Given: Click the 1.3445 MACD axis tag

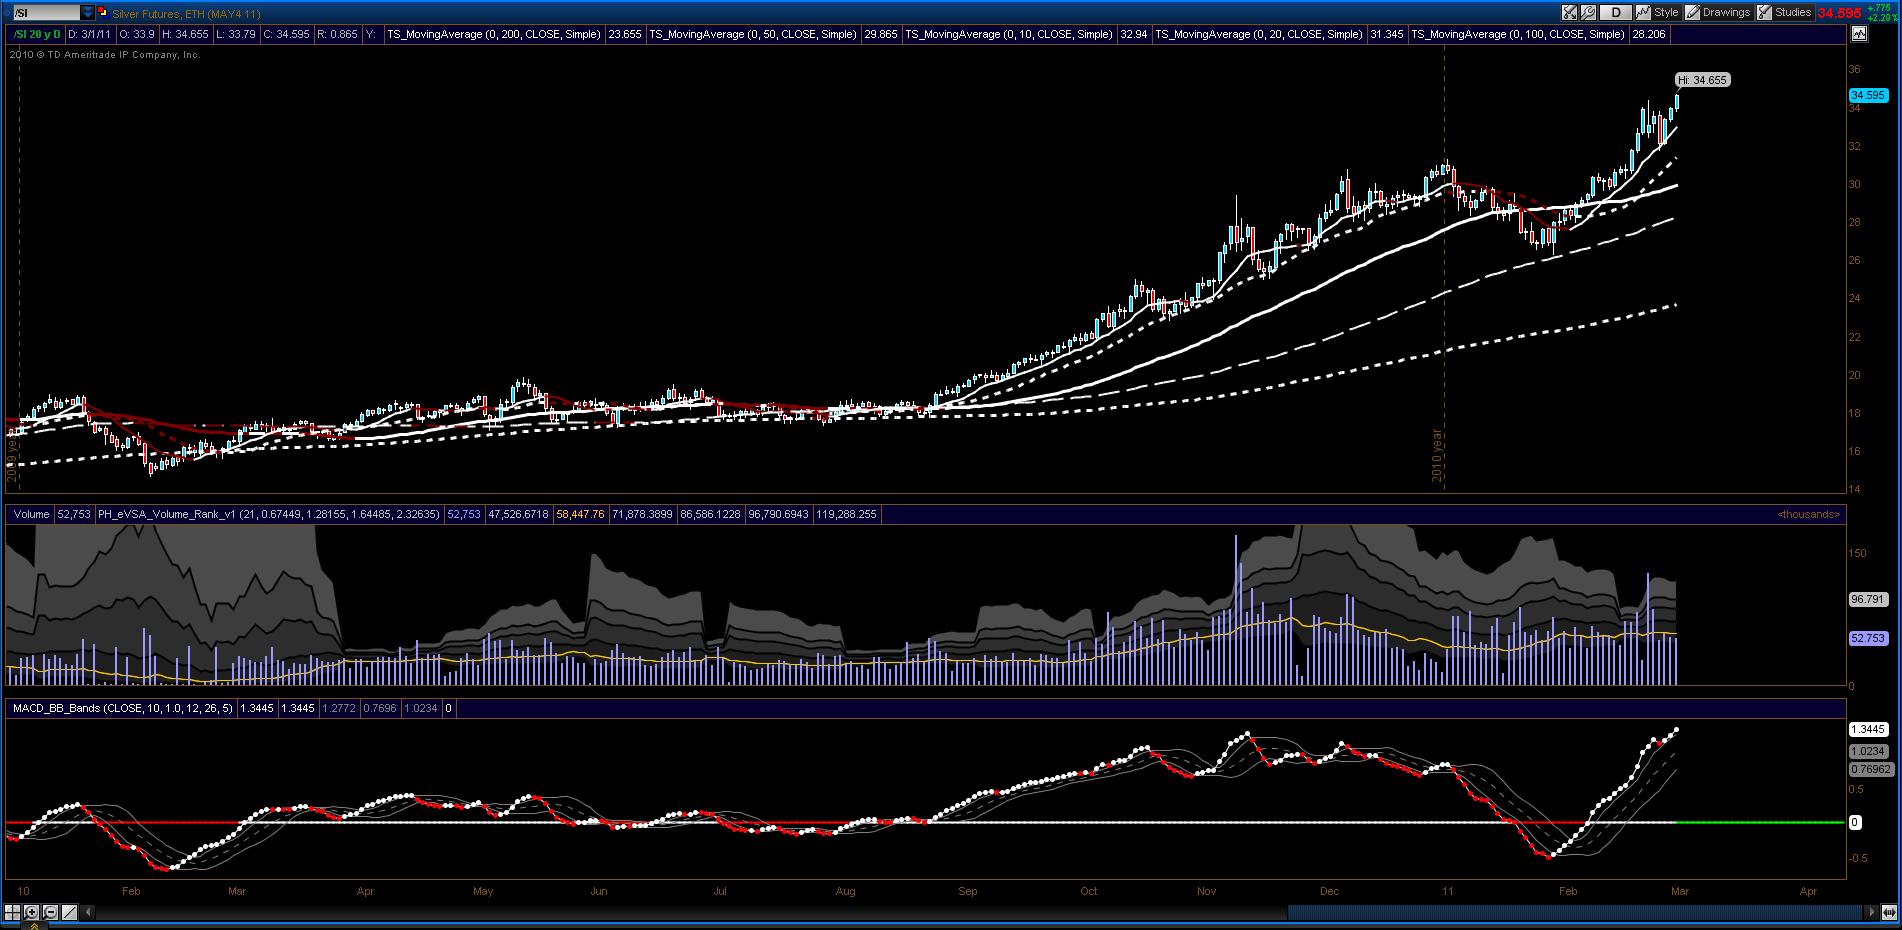Looking at the screenshot, I should [x=1867, y=730].
